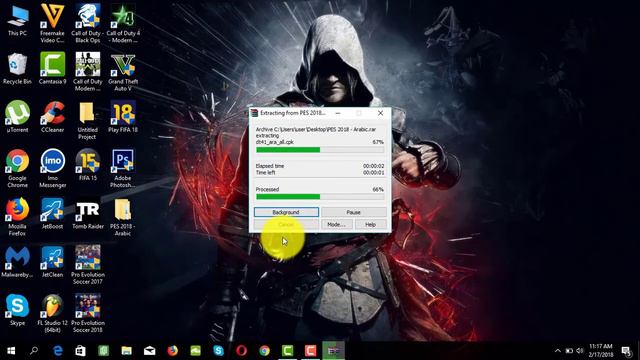Select the Camtasia 9 desktop shortcut

coord(52,69)
